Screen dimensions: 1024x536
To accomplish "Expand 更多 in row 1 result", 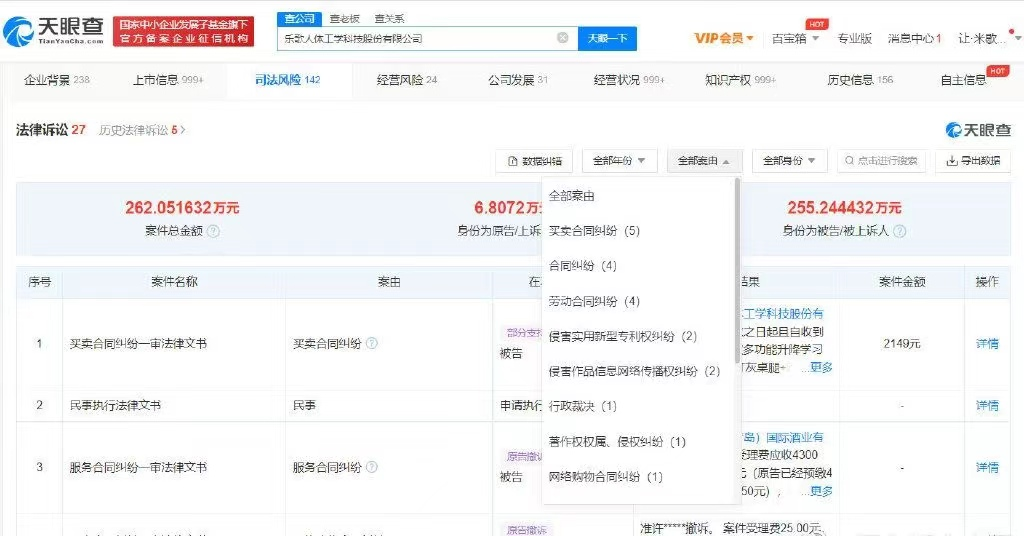I will 821,368.
